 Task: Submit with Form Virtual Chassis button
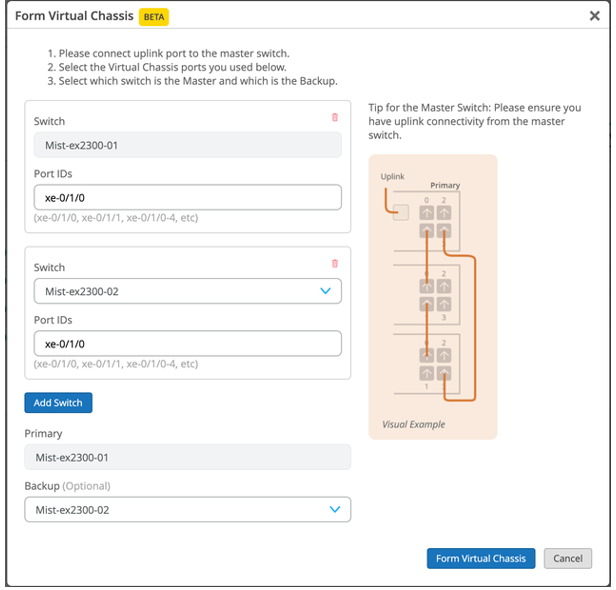click(x=481, y=559)
